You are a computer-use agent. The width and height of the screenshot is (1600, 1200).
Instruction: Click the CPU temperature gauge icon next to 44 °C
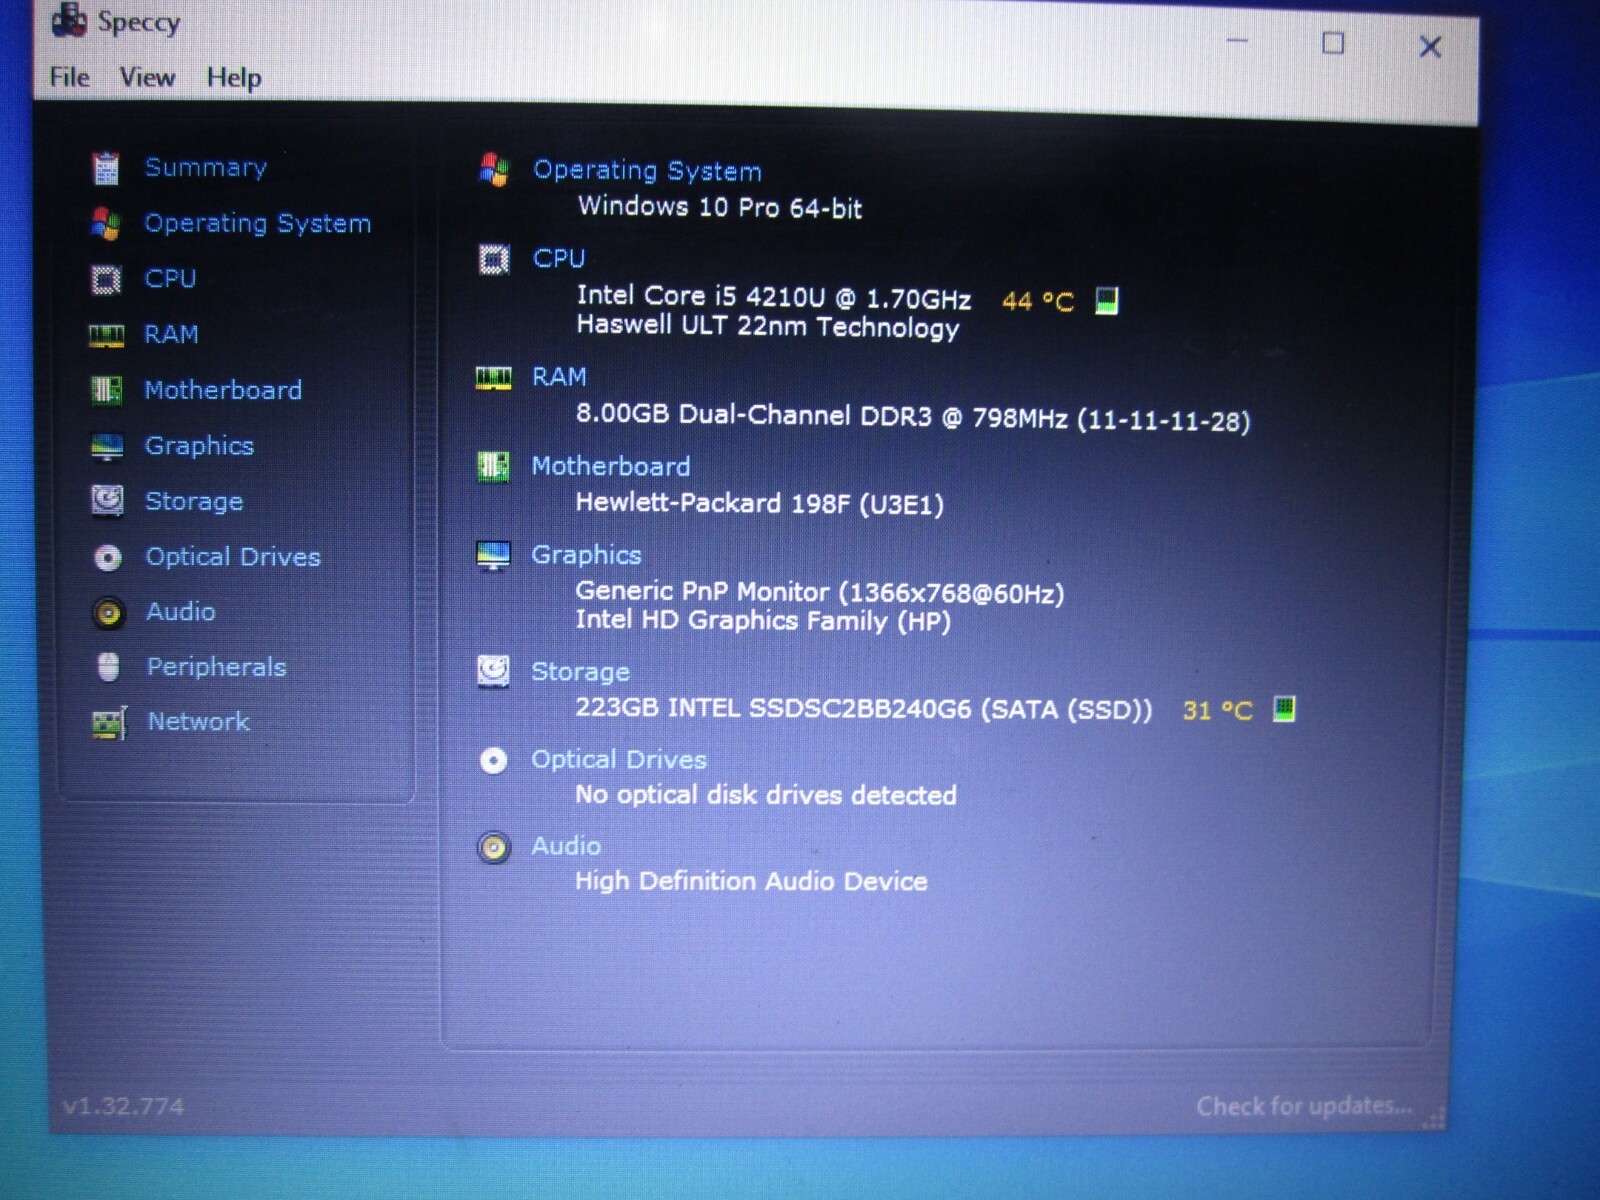click(x=1106, y=301)
